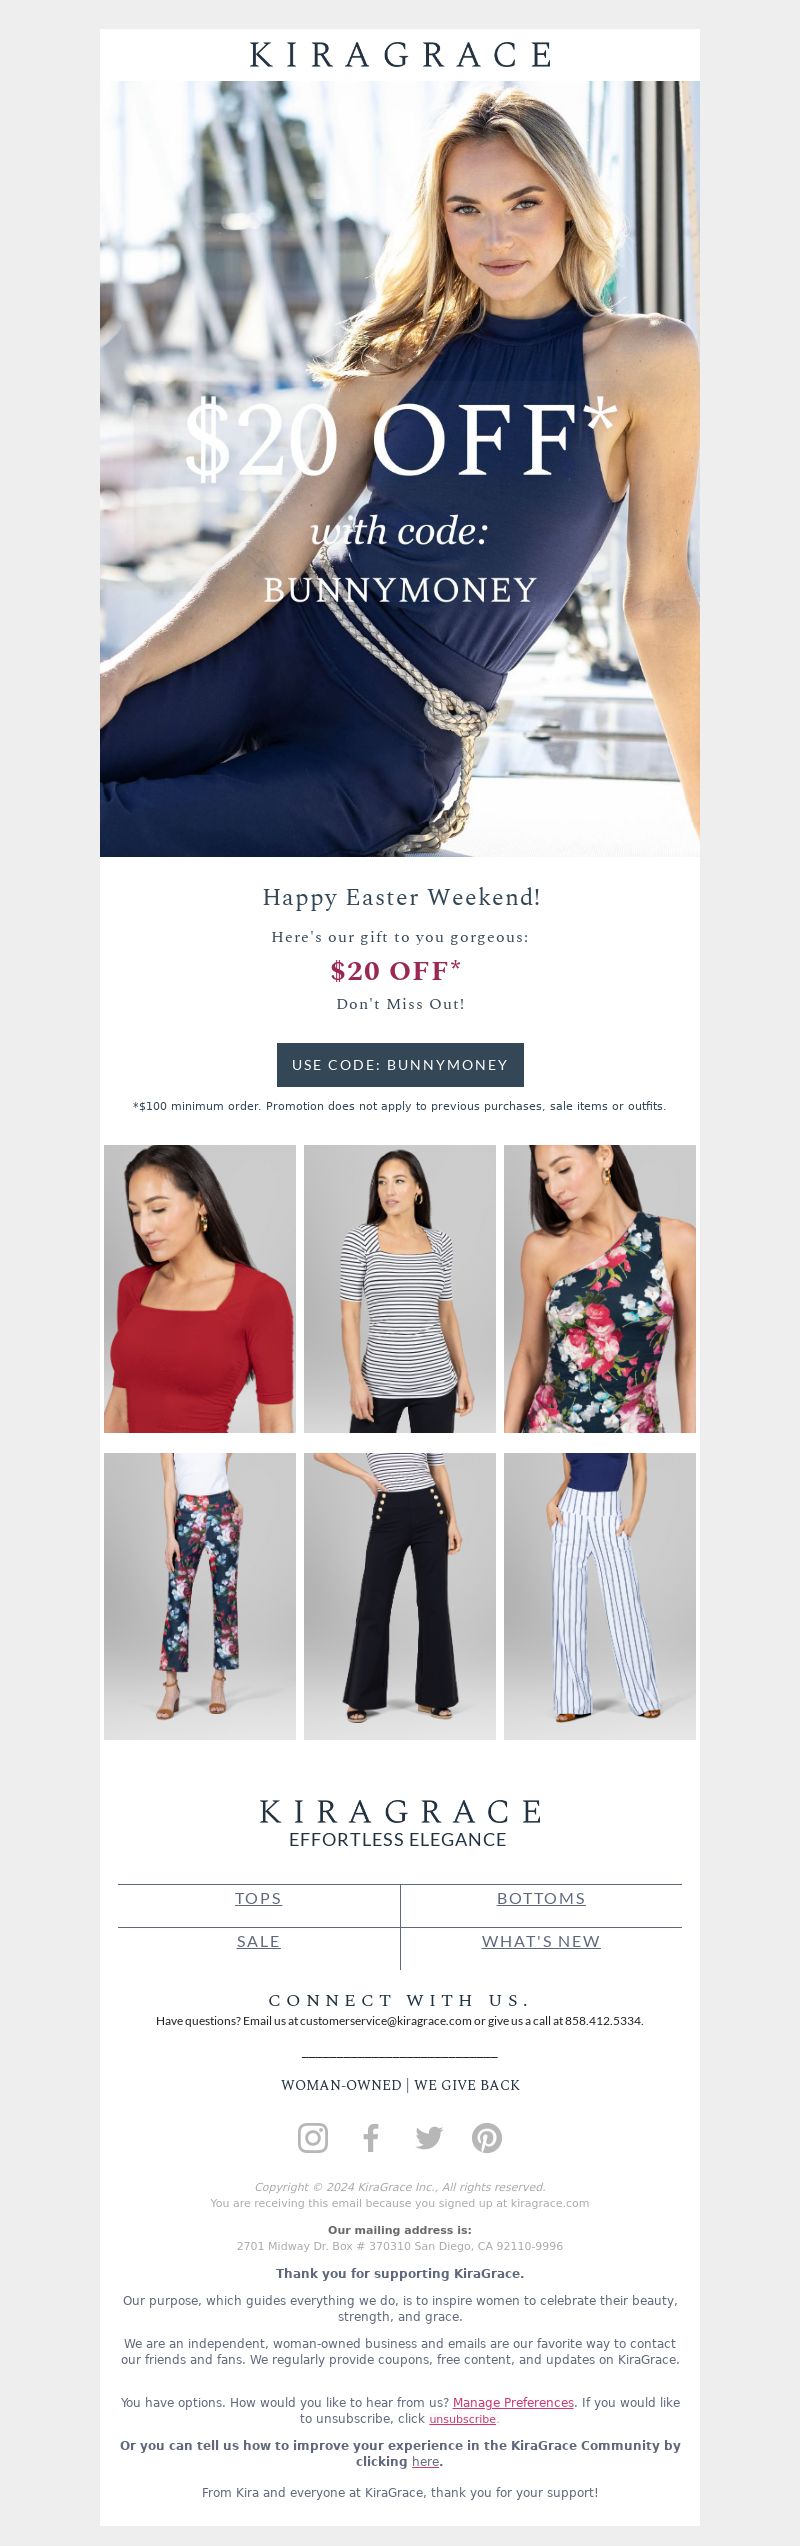800x2546 pixels.
Task: View the floral one-shoulder top photo
Action: point(600,1289)
